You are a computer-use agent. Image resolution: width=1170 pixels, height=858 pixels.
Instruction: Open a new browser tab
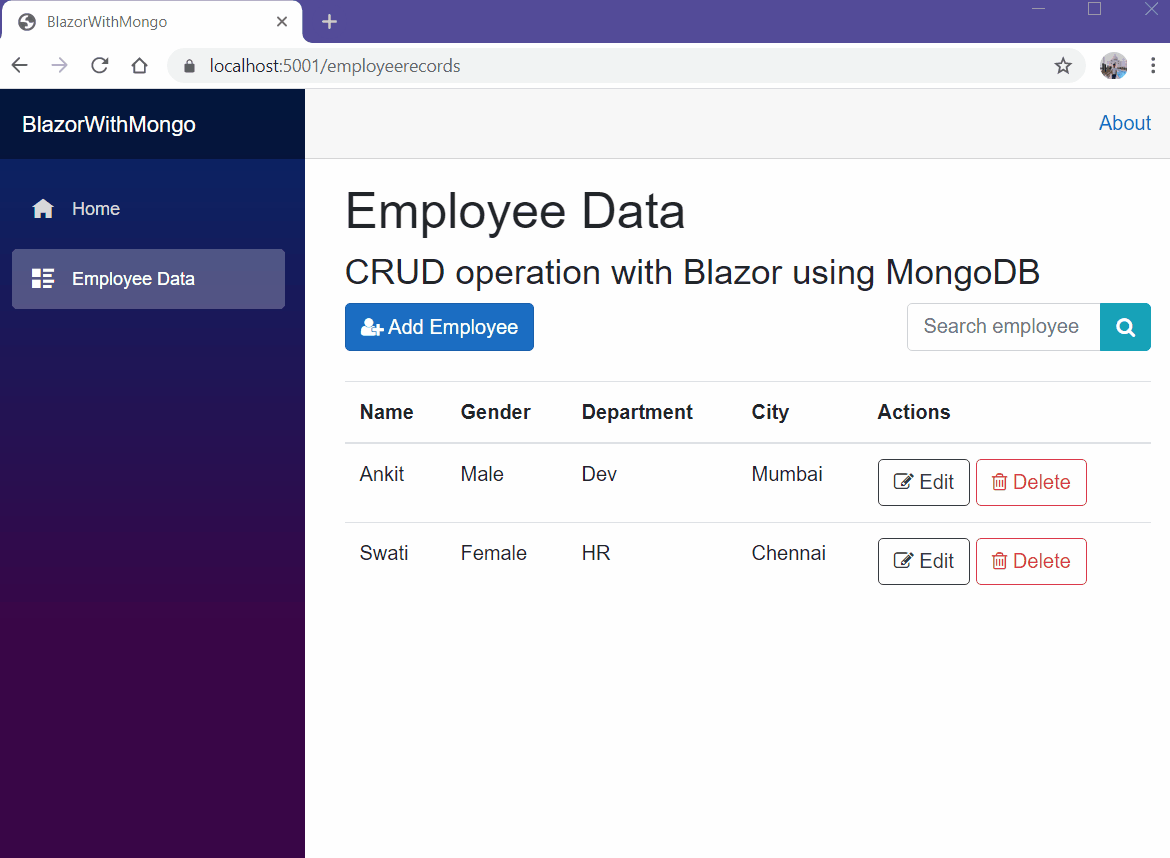point(329,22)
